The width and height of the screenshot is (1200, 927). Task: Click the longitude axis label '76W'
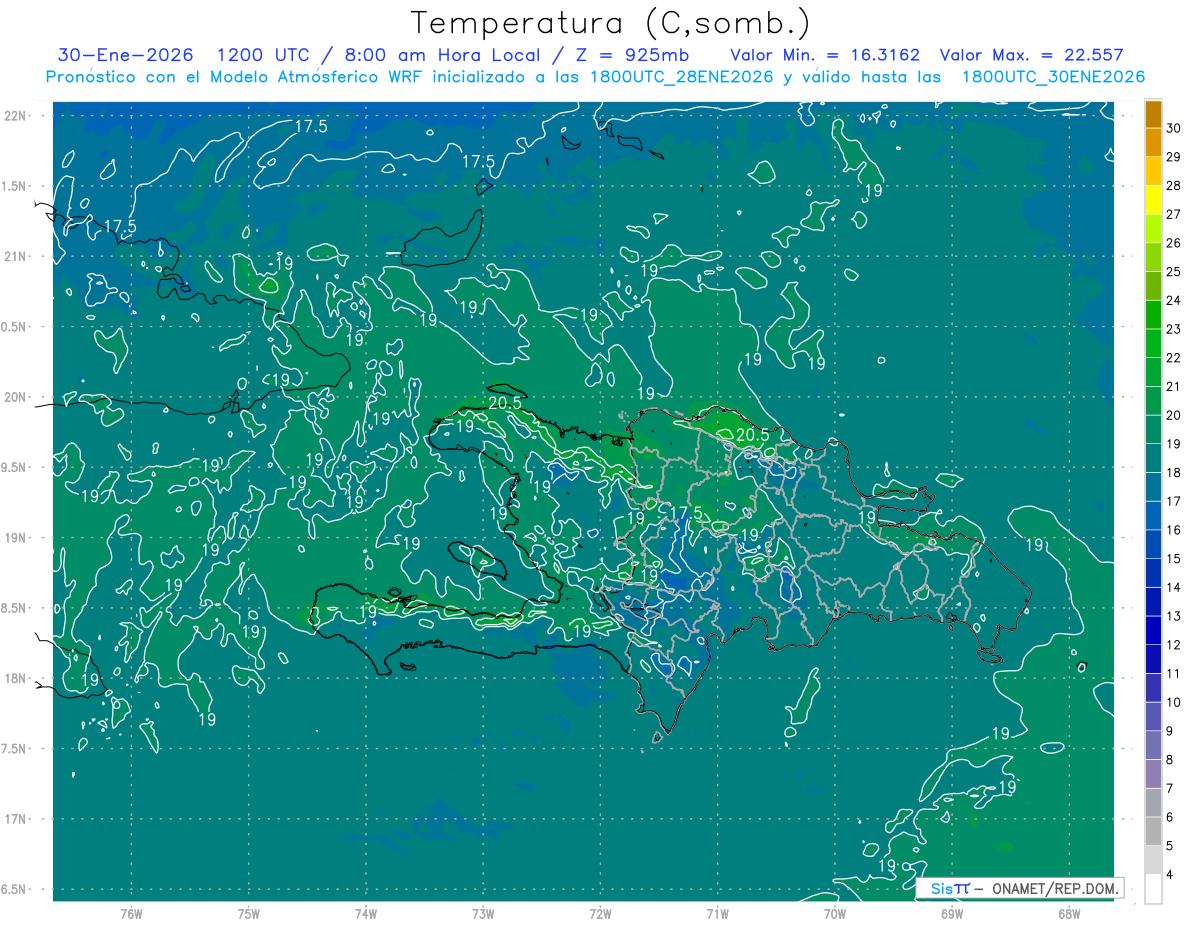pyautogui.click(x=131, y=913)
